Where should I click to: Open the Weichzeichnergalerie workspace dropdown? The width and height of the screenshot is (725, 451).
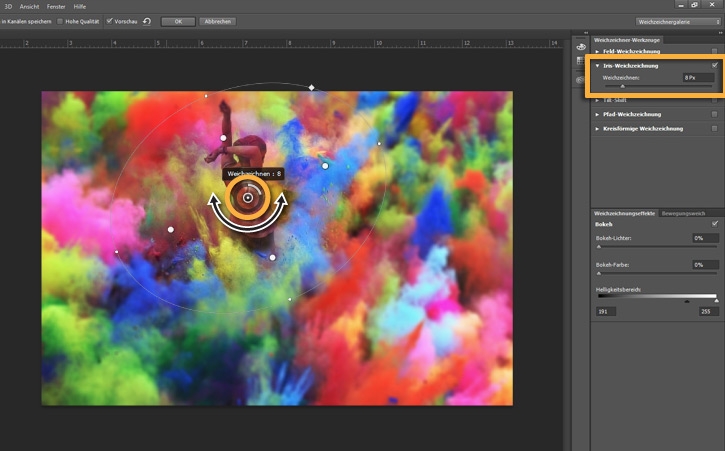[x=677, y=21]
